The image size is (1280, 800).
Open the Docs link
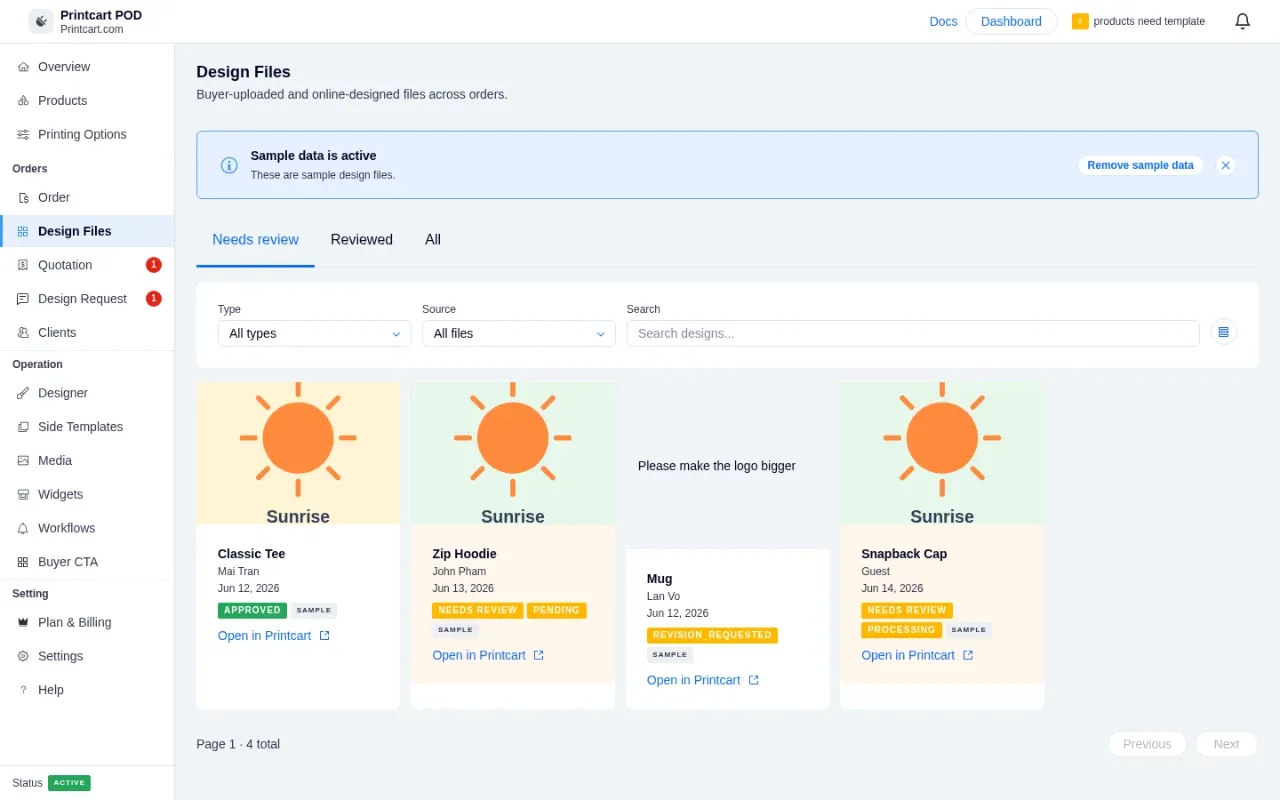coord(943,21)
